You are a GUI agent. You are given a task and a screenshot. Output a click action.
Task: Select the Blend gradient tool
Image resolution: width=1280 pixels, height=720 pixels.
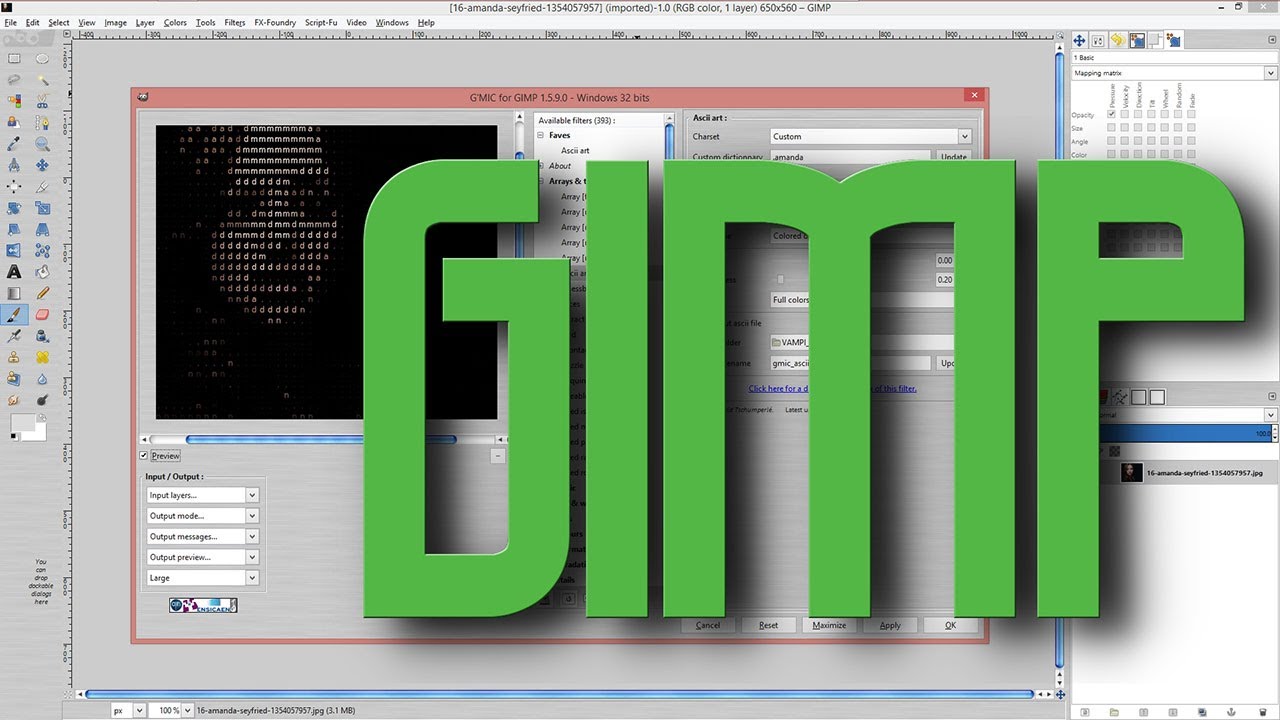pos(14,293)
